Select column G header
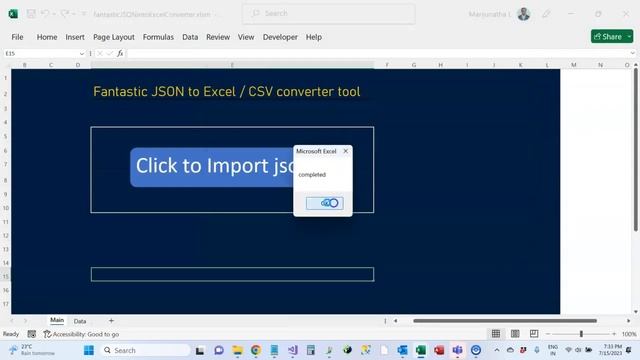 click(414, 65)
